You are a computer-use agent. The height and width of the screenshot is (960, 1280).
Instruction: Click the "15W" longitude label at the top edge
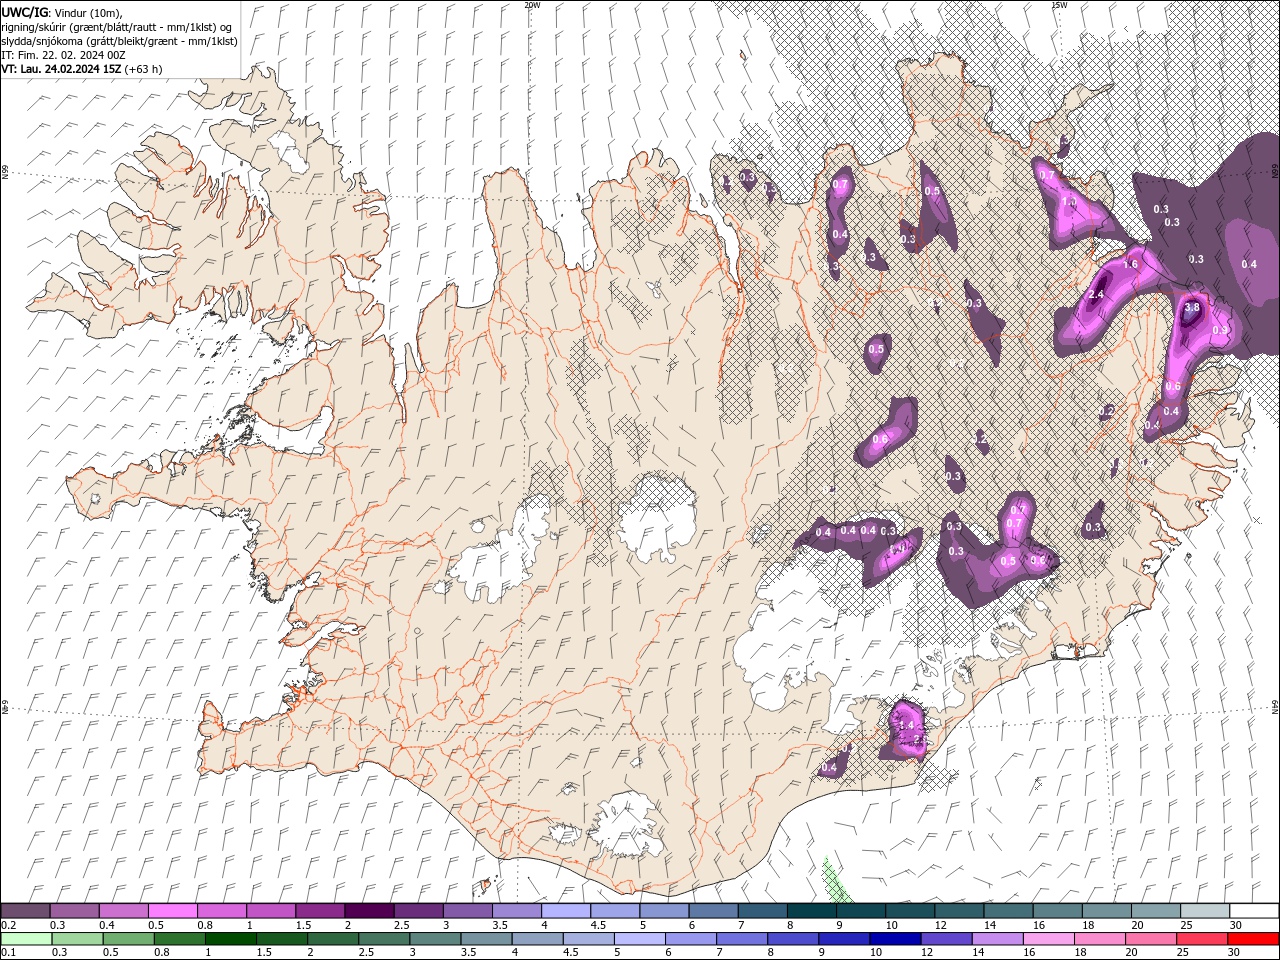[x=1059, y=5]
